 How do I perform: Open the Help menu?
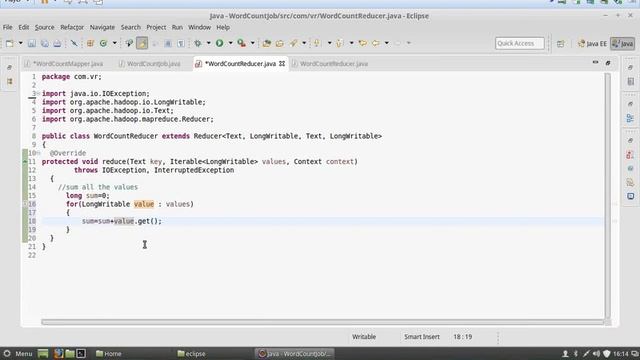coord(223,27)
